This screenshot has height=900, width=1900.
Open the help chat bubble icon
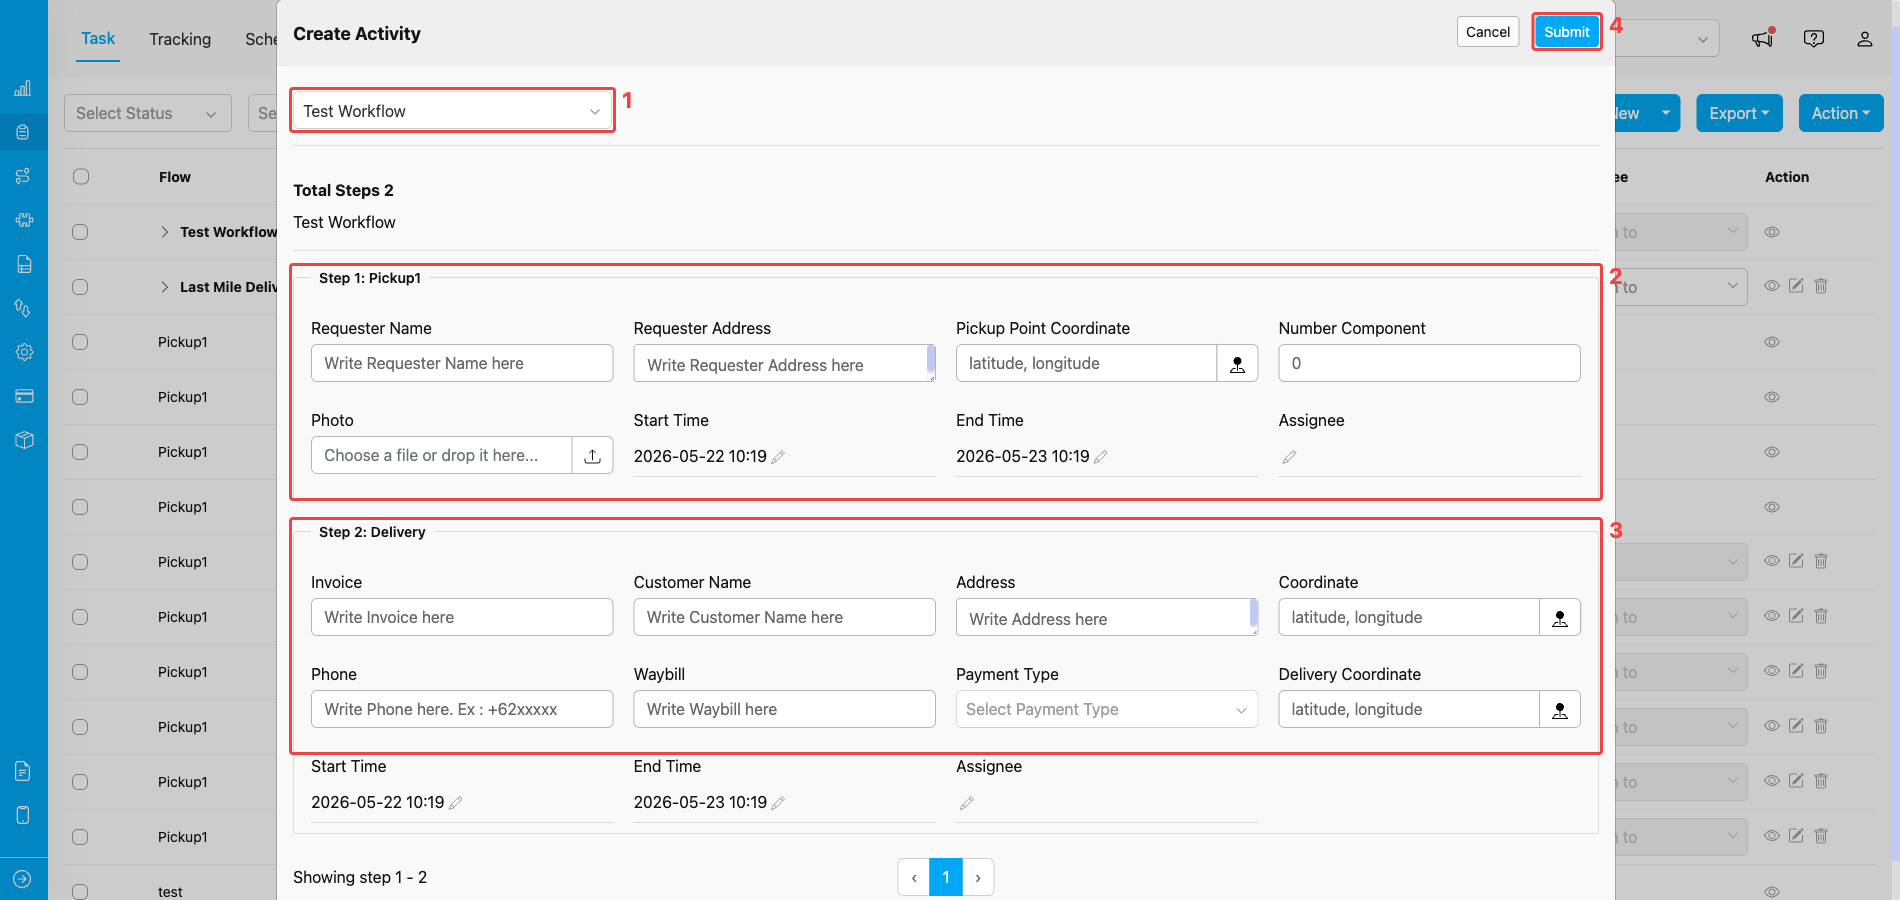1813,38
